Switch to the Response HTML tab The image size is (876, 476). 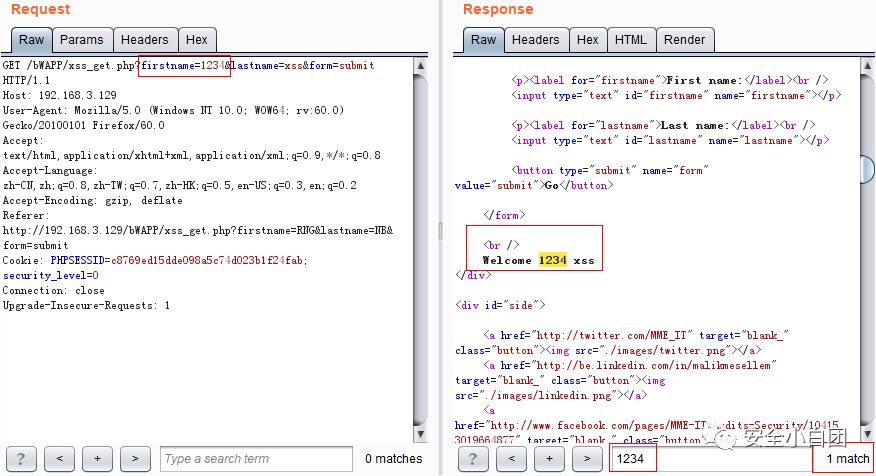tap(631, 40)
